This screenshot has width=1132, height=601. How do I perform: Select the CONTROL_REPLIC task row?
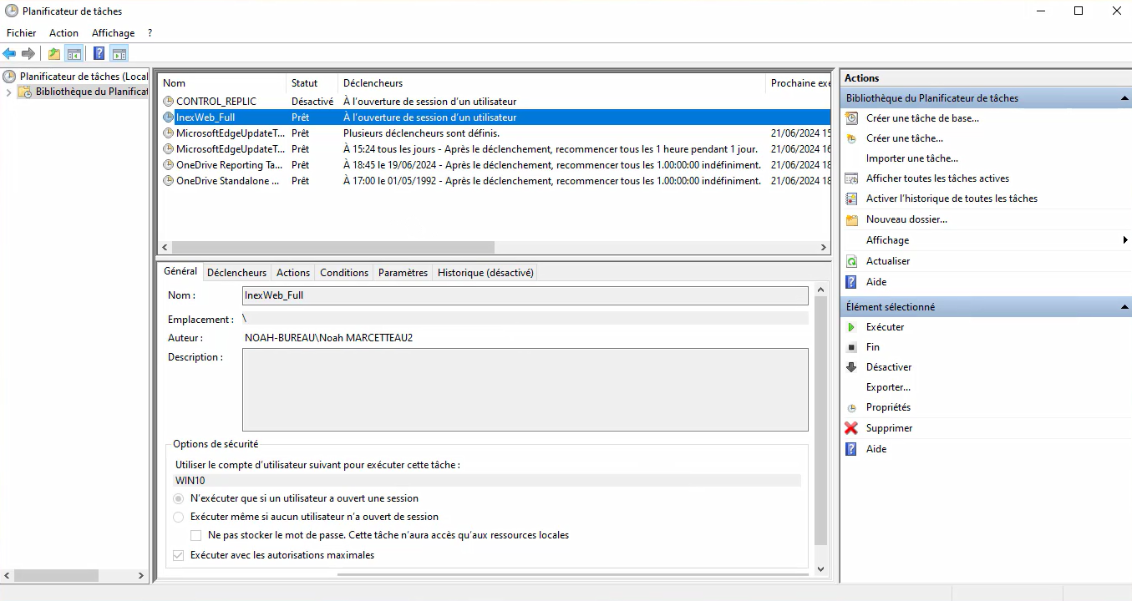click(x=216, y=101)
